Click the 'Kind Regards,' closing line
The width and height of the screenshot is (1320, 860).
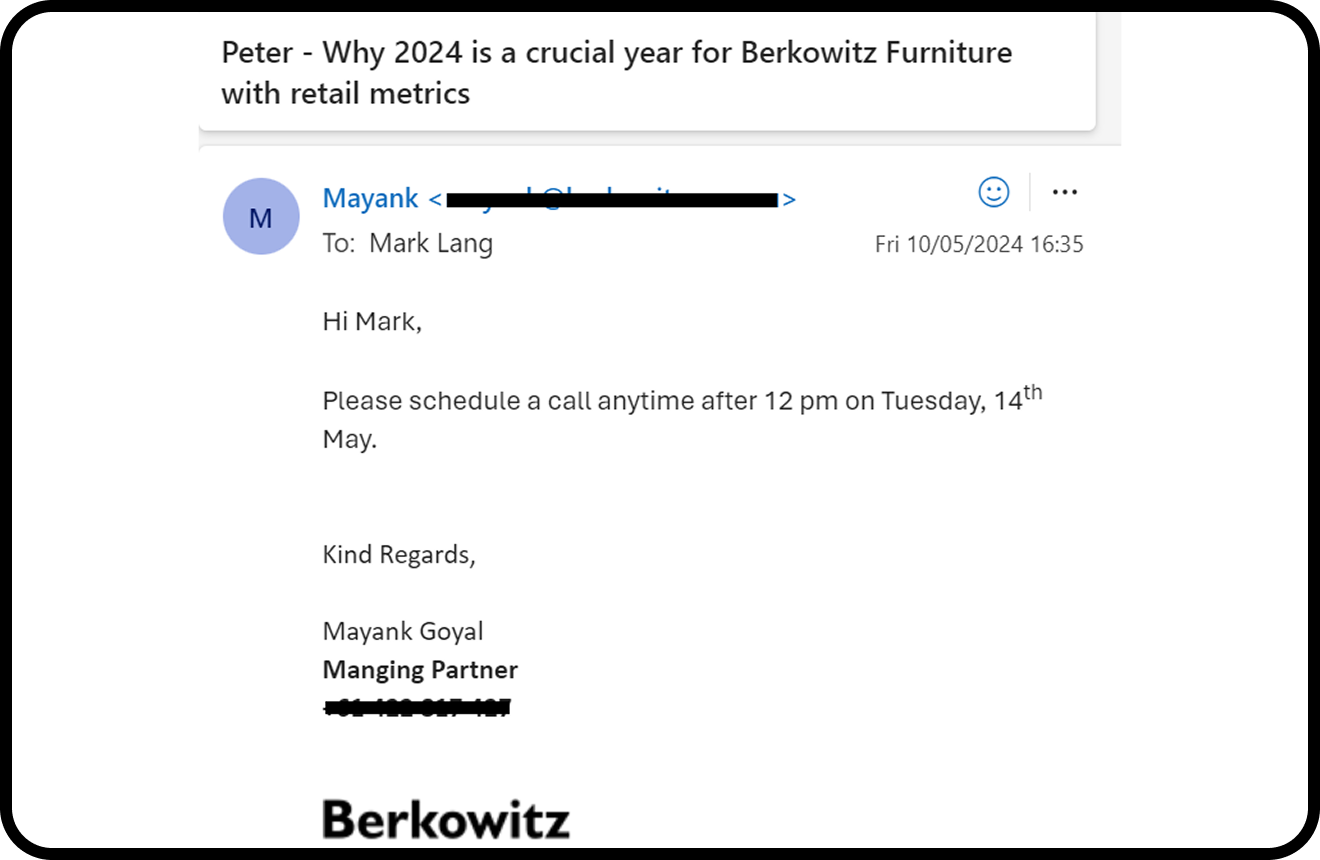click(x=399, y=555)
